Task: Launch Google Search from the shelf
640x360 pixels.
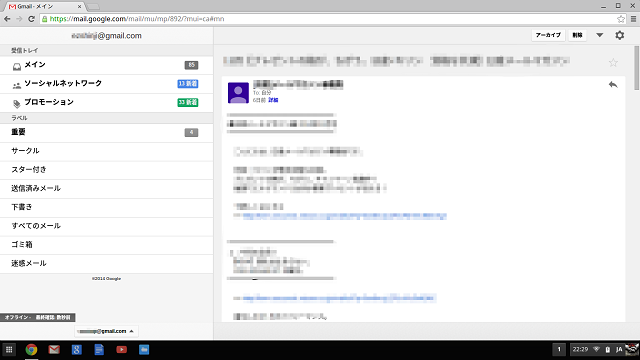Action: point(76,349)
